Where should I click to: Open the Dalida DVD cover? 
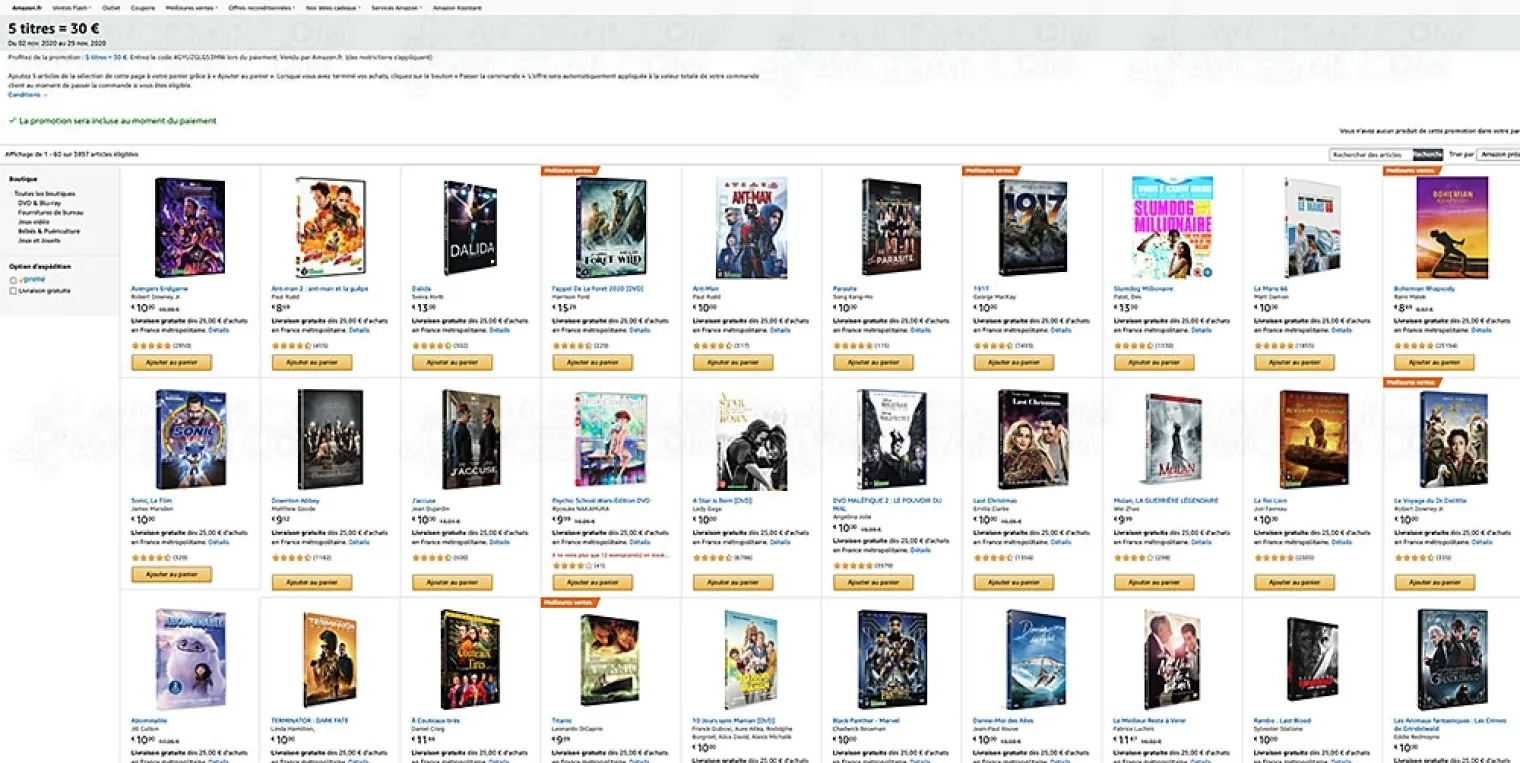[471, 229]
